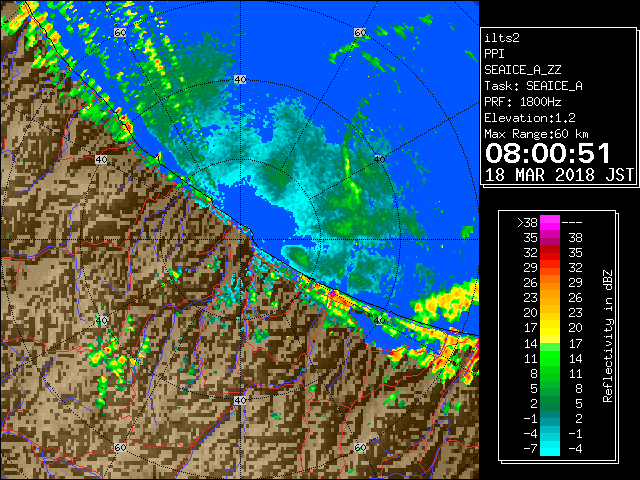Screen dimensions: 640x480
Task: Click the product name 'SEAICE_A_ZZ'
Action: point(522,70)
